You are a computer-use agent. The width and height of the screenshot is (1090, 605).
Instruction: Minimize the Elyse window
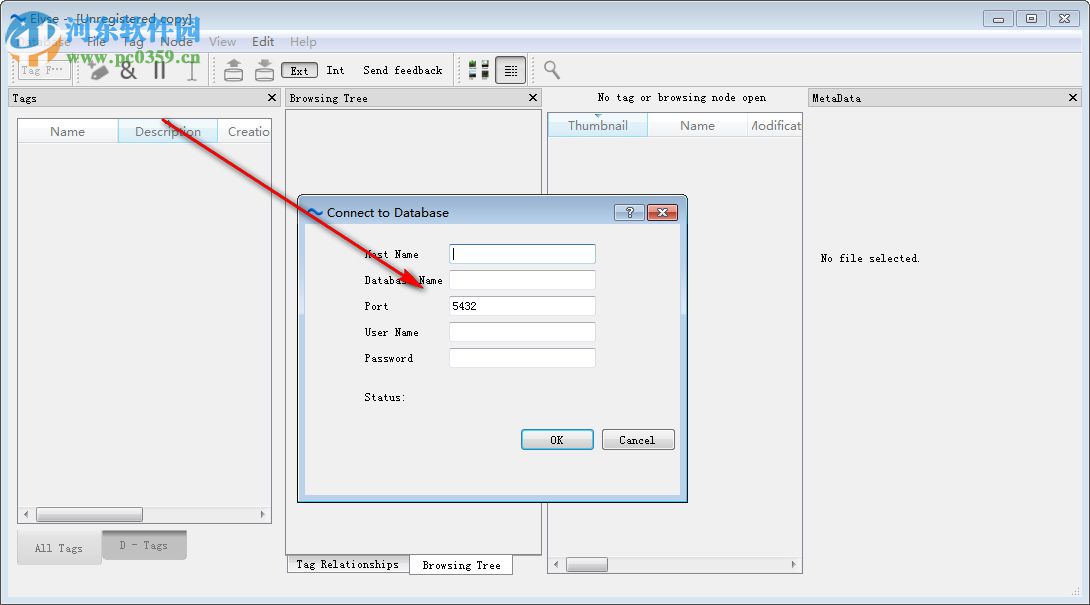pyautogui.click(x=998, y=19)
